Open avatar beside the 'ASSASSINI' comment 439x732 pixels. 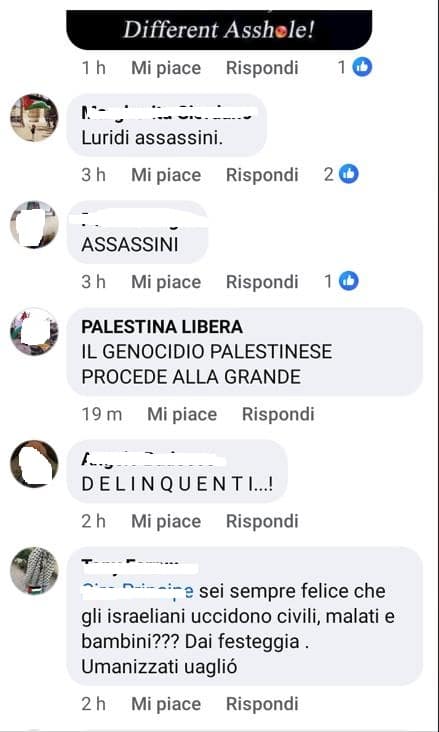[x=34, y=225]
